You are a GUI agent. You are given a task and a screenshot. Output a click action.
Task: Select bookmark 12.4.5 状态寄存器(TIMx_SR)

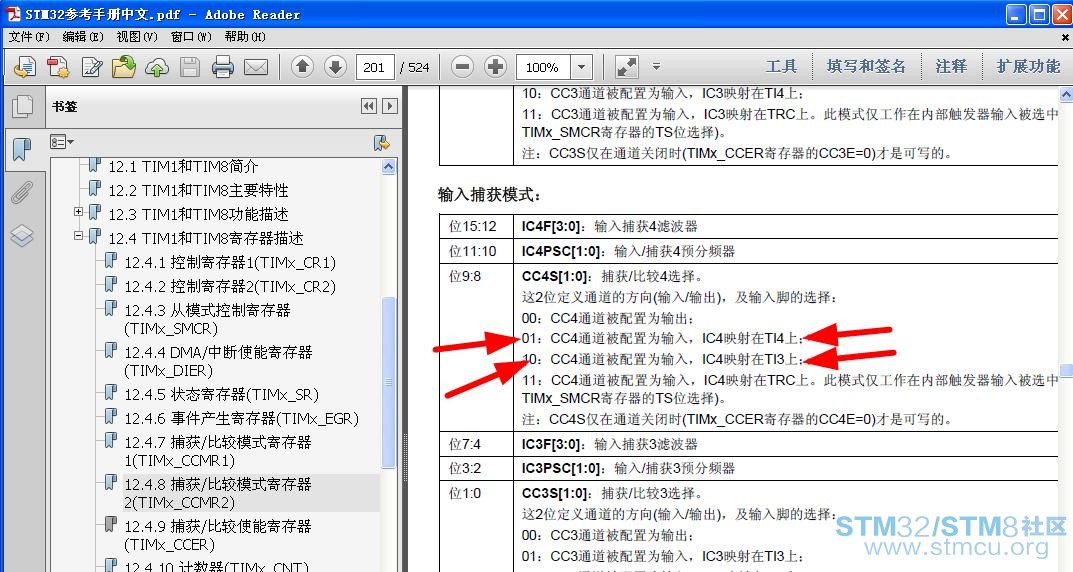(x=222, y=394)
